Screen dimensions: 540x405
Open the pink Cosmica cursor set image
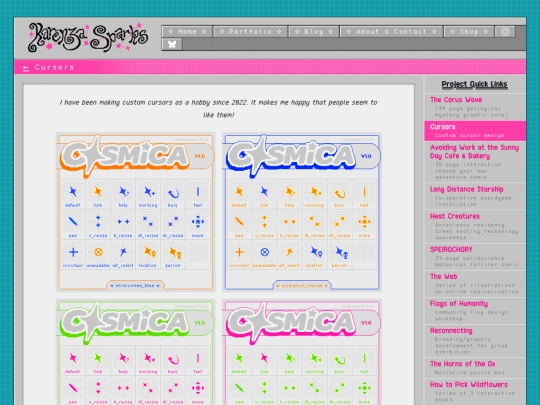click(x=302, y=352)
